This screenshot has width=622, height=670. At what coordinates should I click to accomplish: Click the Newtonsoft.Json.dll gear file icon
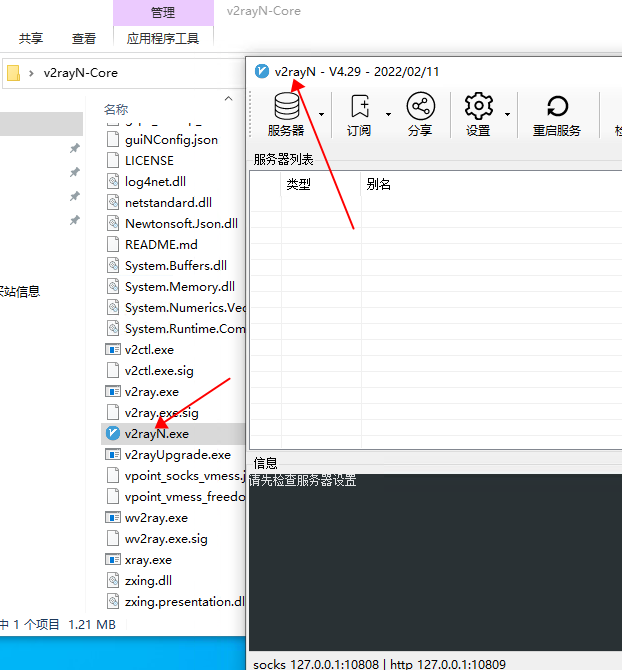[113, 223]
